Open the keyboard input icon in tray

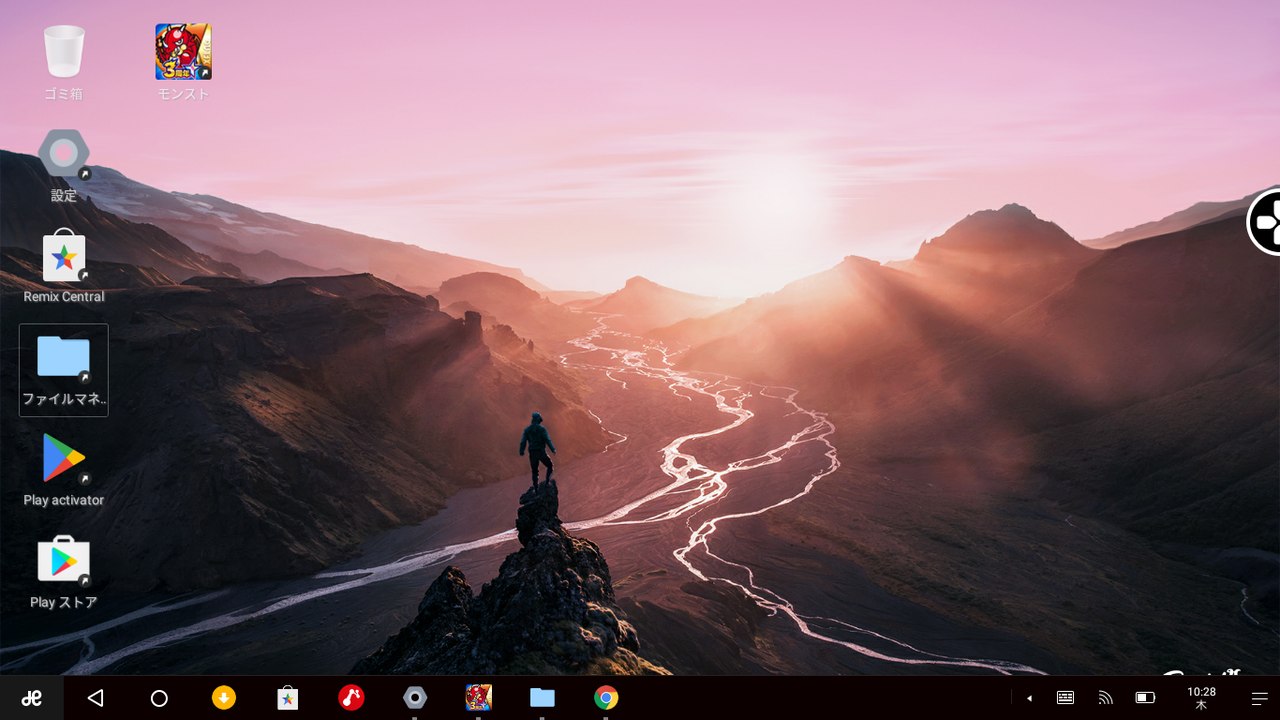tap(1066, 698)
